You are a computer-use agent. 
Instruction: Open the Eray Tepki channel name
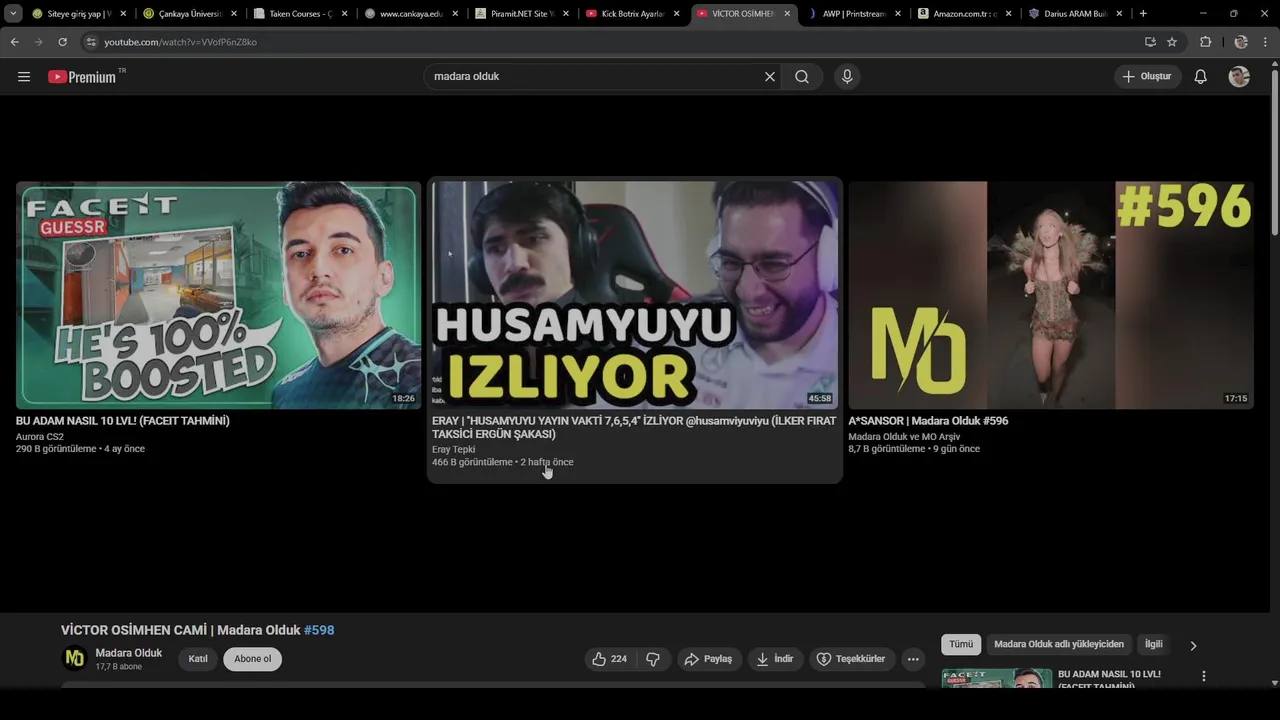454,450
